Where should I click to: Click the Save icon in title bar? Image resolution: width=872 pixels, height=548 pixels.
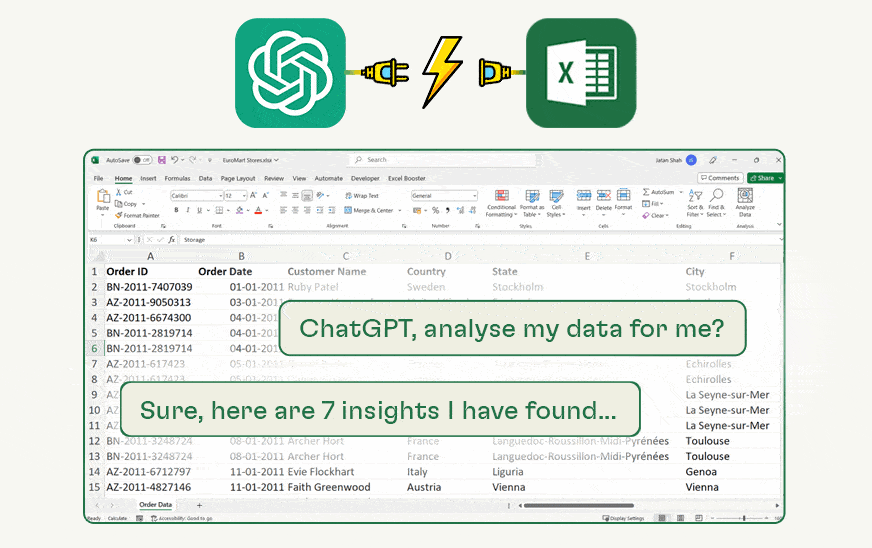tap(162, 160)
